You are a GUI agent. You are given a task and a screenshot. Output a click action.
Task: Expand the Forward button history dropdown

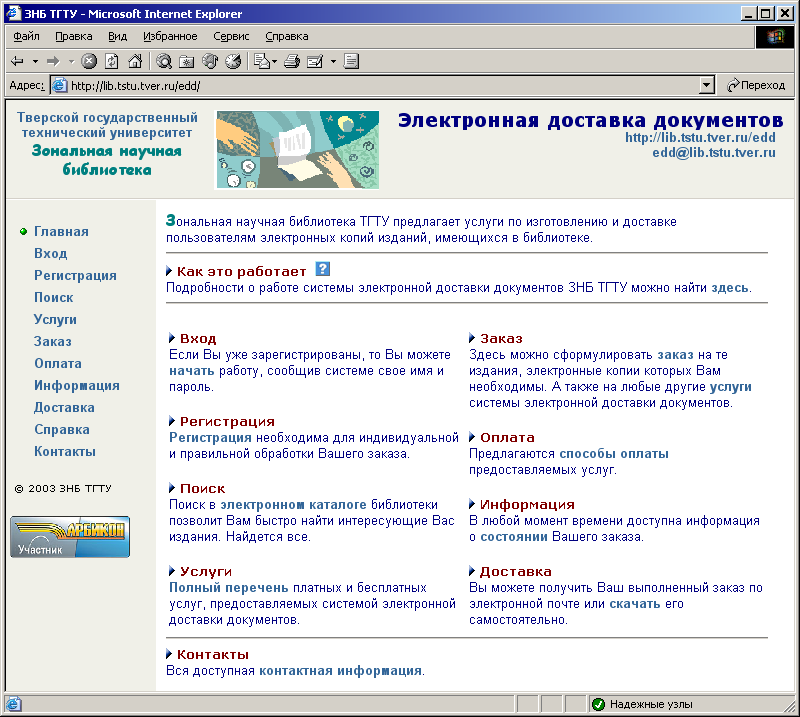pyautogui.click(x=71, y=62)
